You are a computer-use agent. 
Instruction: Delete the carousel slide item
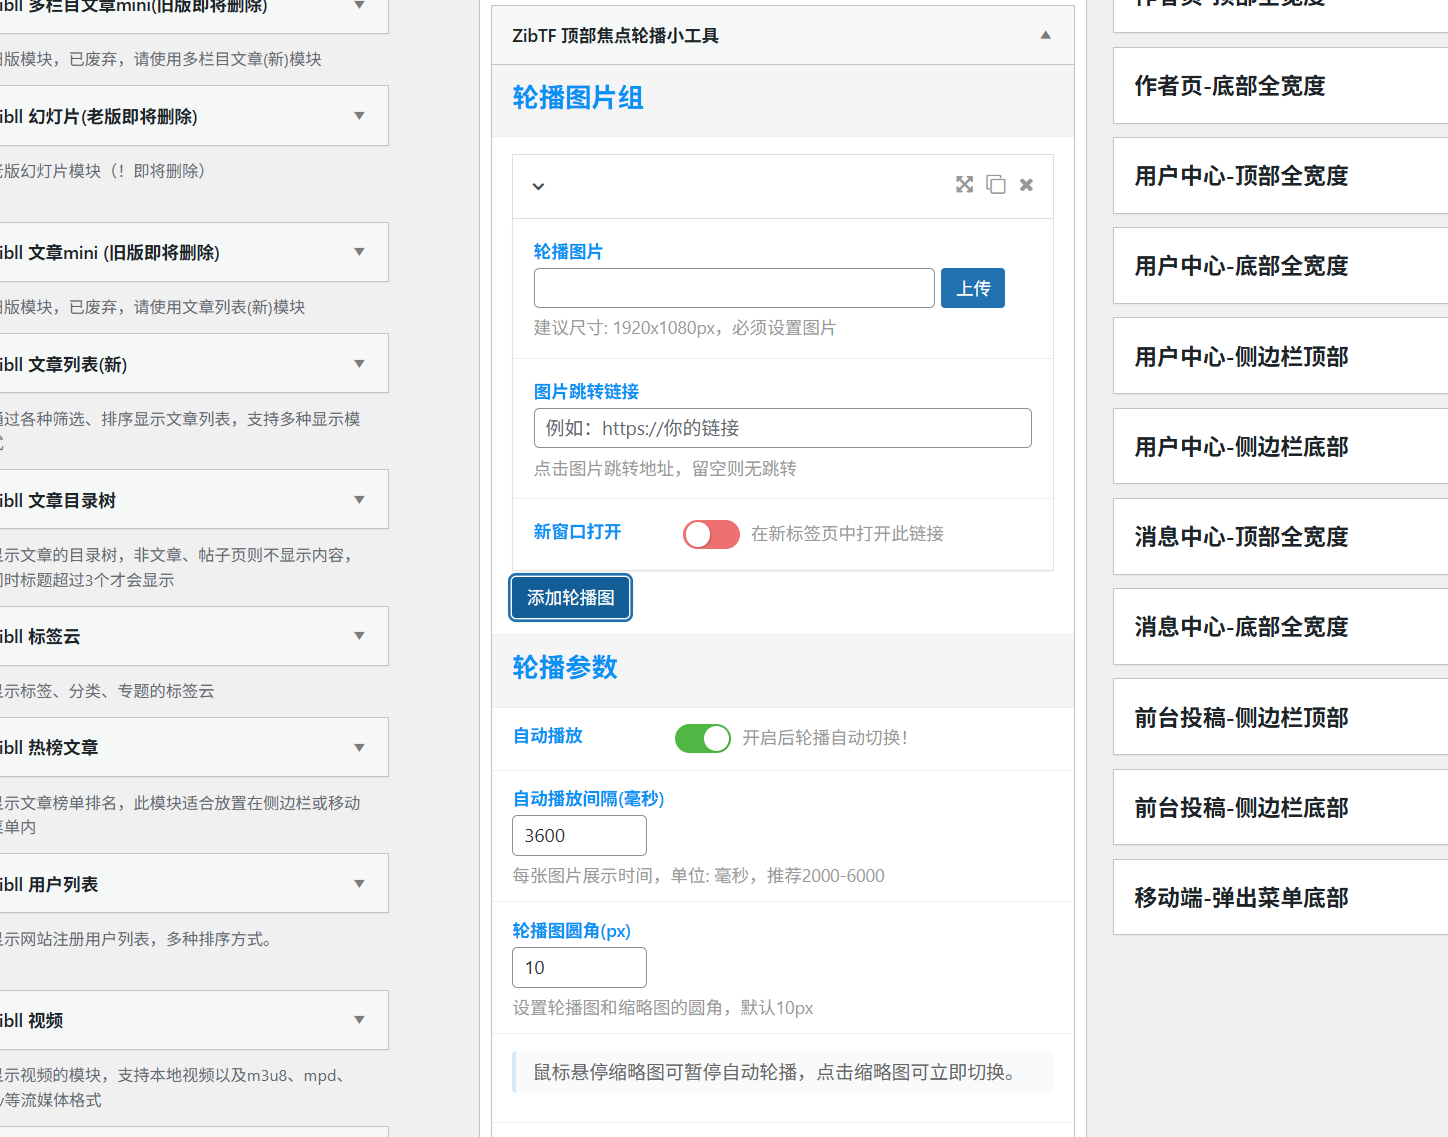point(1025,185)
